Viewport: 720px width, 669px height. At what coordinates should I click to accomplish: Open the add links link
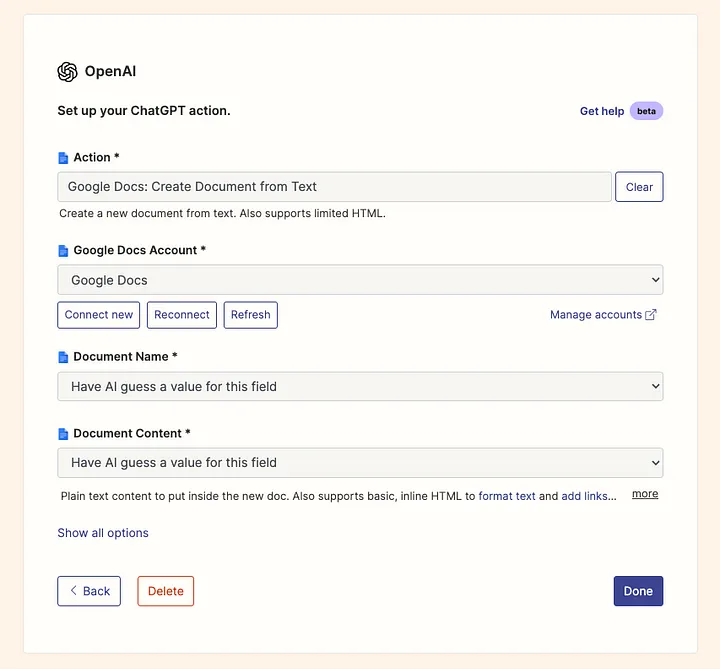585,496
